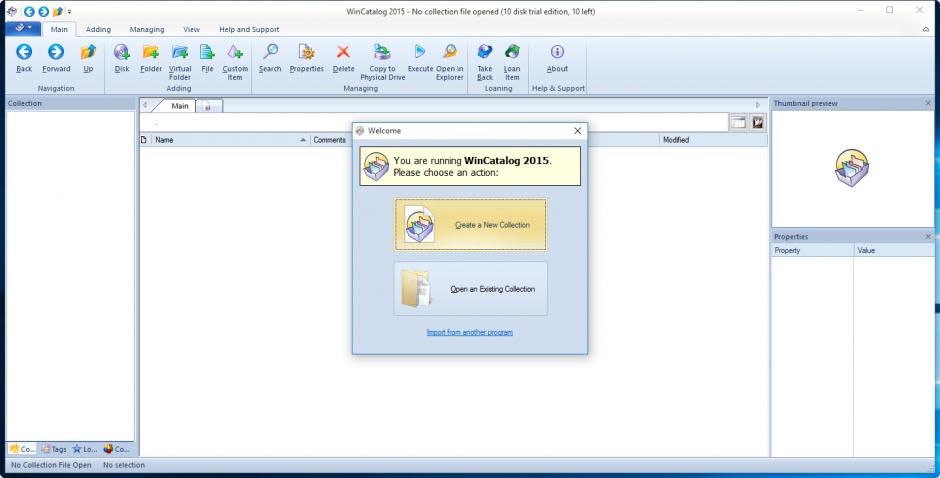
Task: Select the Main document tab above the list
Action: pyautogui.click(x=179, y=106)
